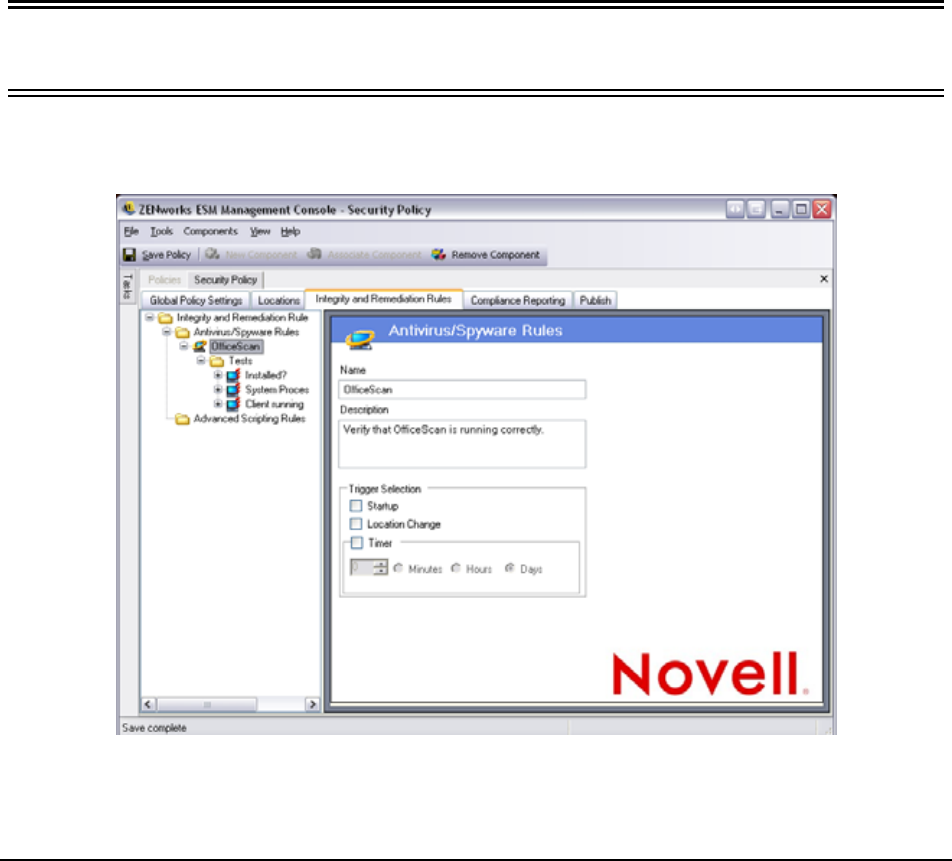Viewport: 952px width, 861px height.
Task: Collapse the Antivirus/Spyware Rules node
Action: pos(166,332)
